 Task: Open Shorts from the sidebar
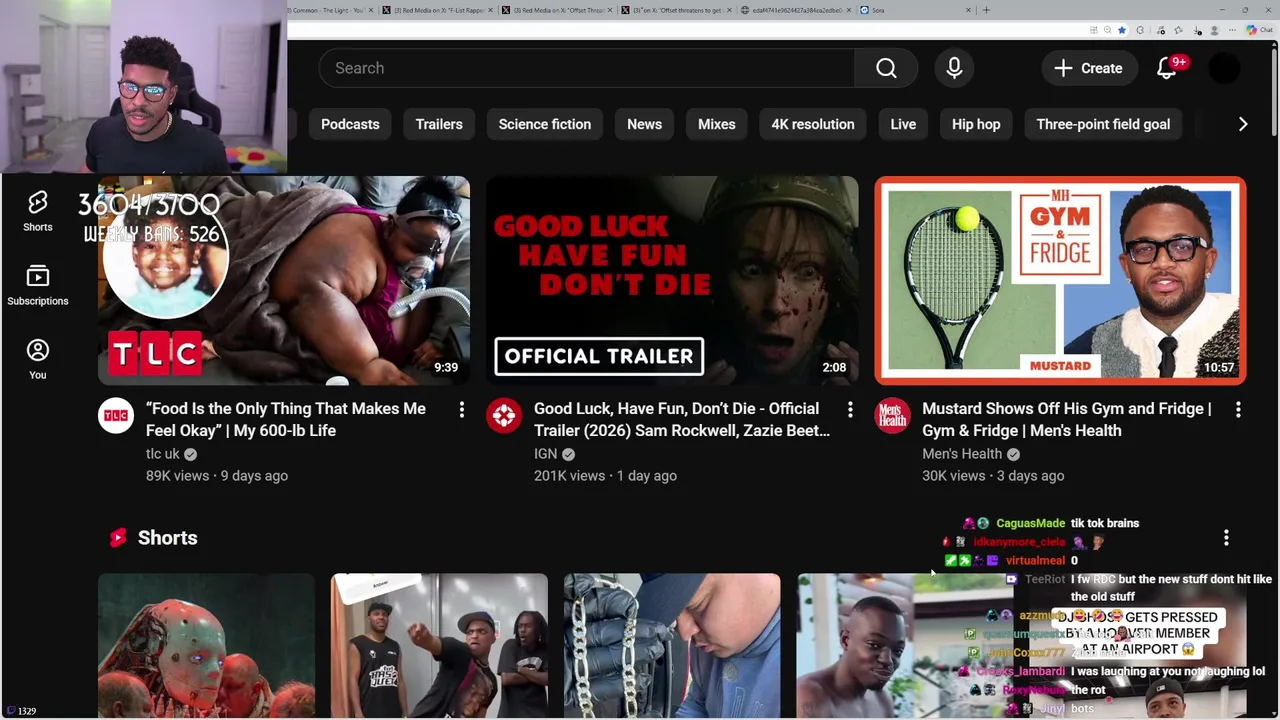click(x=38, y=211)
